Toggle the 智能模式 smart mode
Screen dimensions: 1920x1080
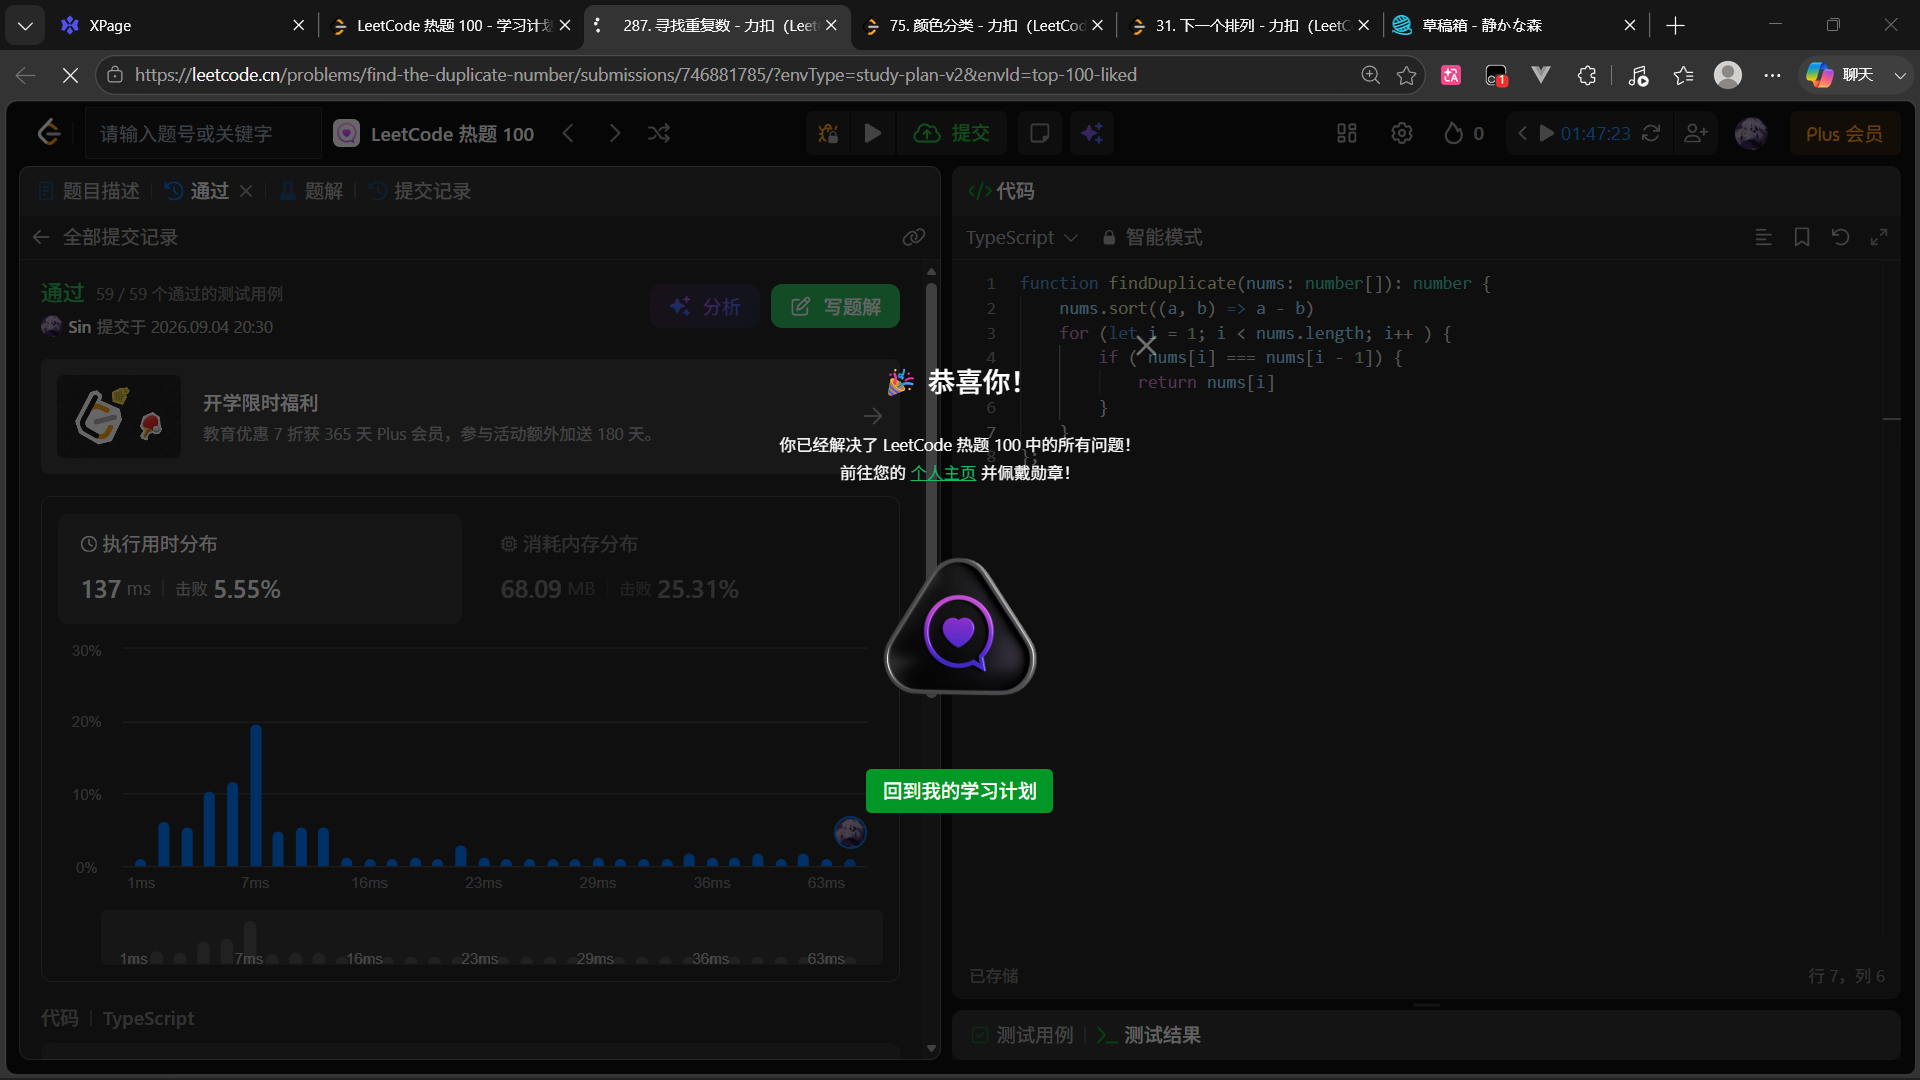pyautogui.click(x=1152, y=237)
